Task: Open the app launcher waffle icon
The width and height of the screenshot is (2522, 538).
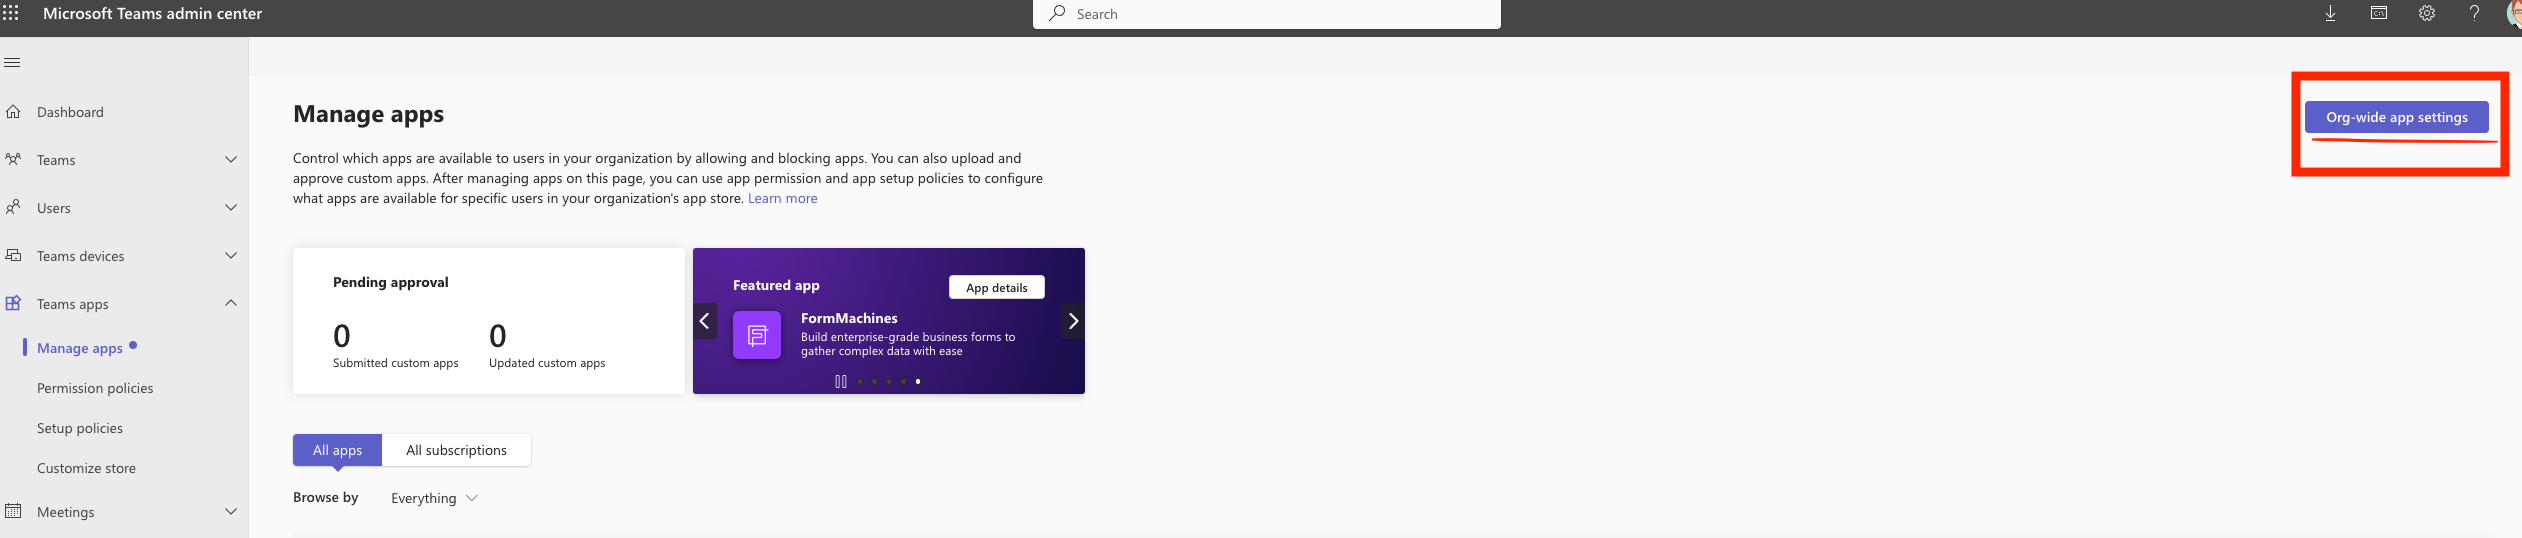Action: click(x=11, y=13)
